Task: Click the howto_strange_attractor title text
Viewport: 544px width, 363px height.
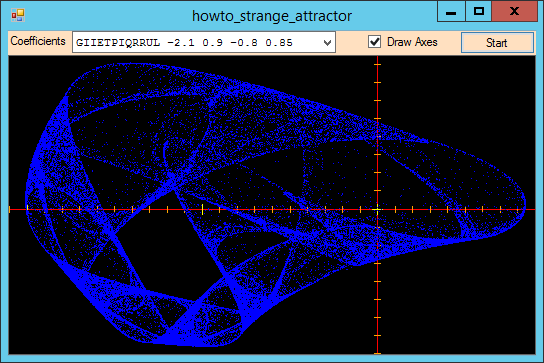Action: click(x=272, y=16)
